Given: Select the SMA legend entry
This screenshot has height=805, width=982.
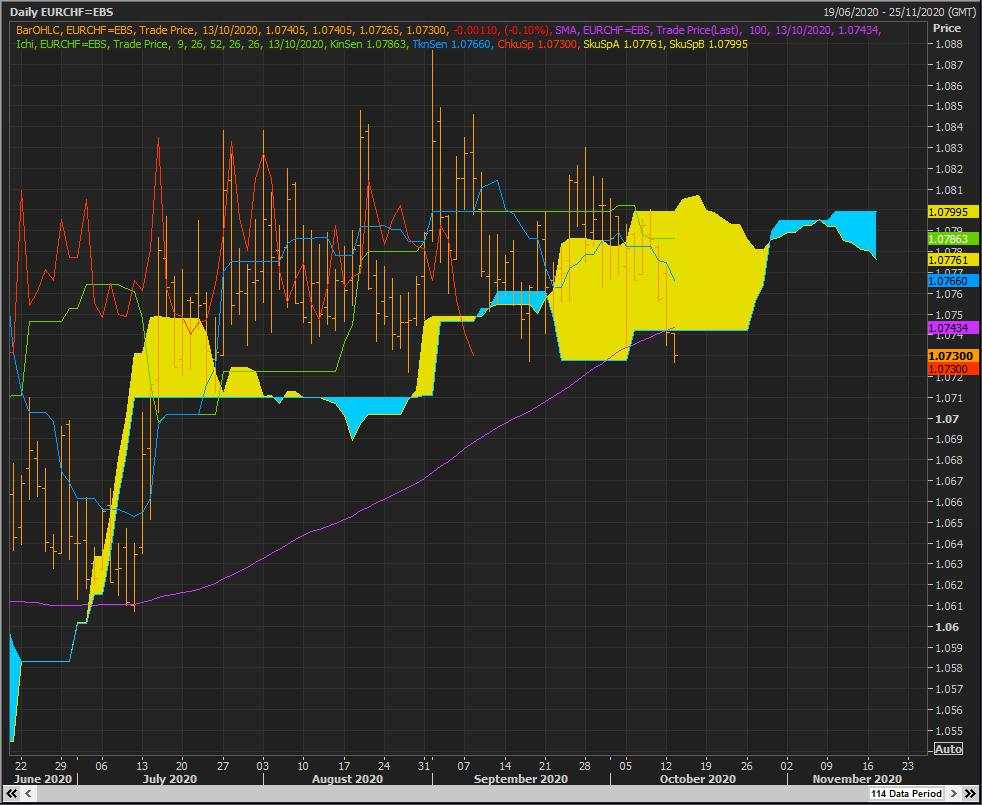Looking at the screenshot, I should pos(719,29).
